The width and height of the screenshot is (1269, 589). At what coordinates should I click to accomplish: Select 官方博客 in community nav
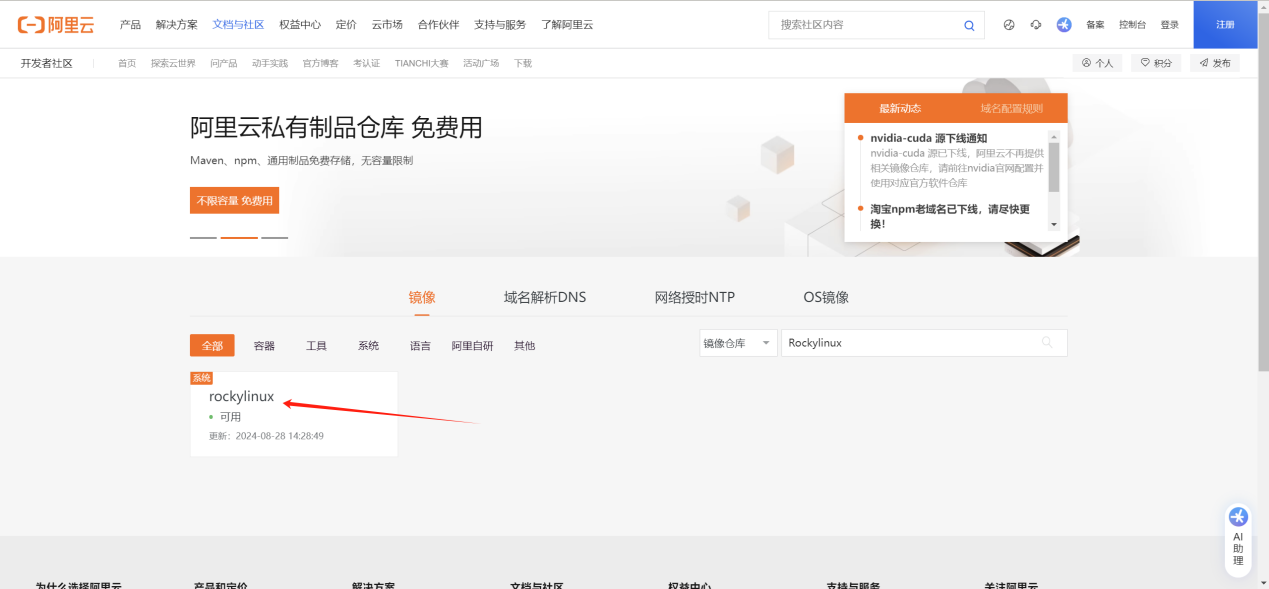tap(321, 63)
